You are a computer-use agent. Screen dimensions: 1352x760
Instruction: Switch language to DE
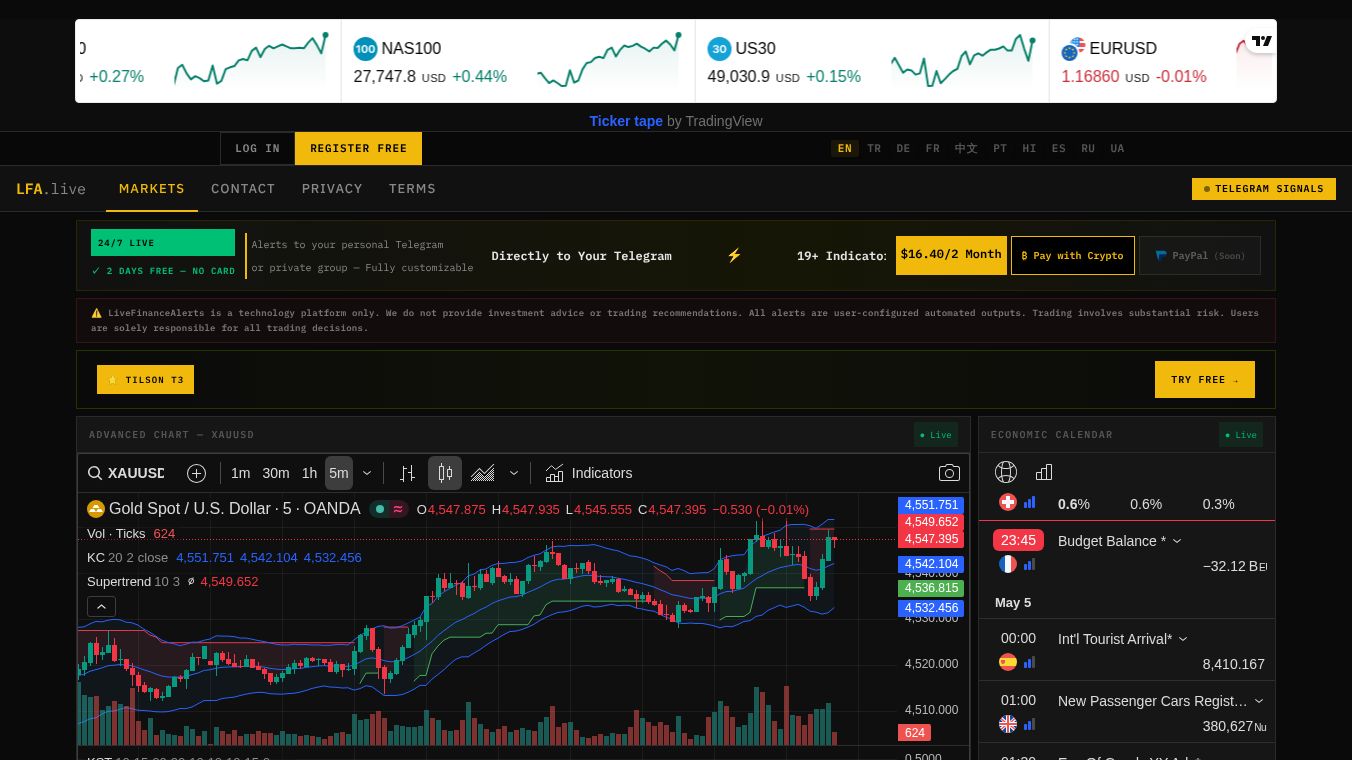click(x=904, y=148)
